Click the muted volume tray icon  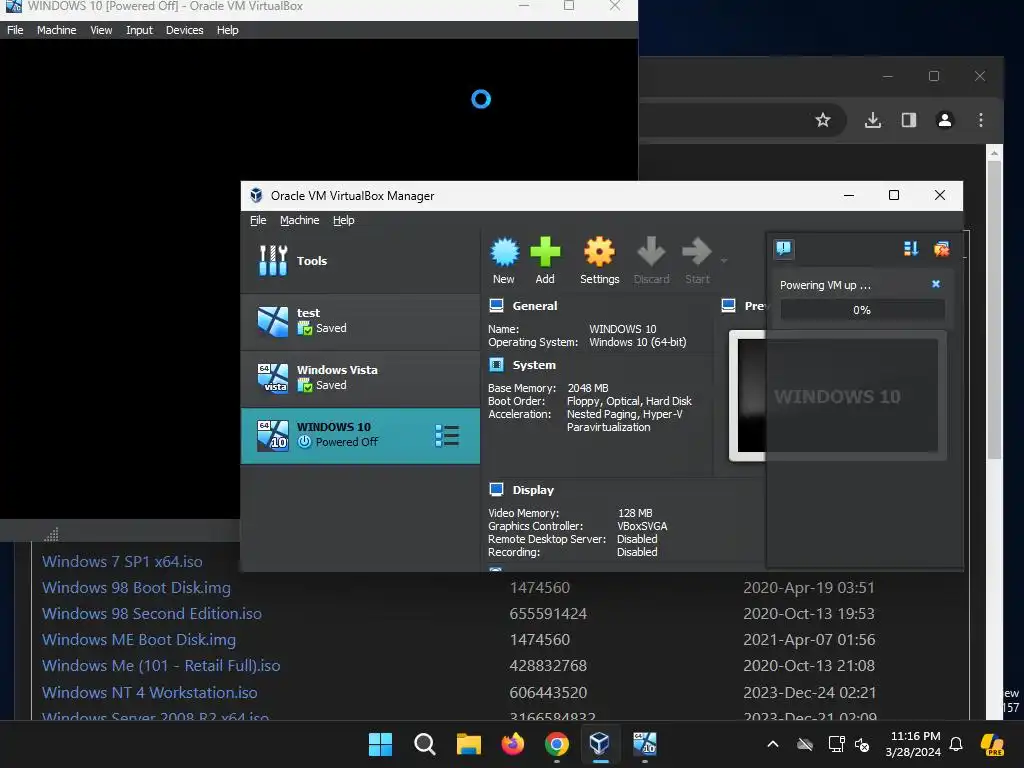pyautogui.click(x=862, y=744)
